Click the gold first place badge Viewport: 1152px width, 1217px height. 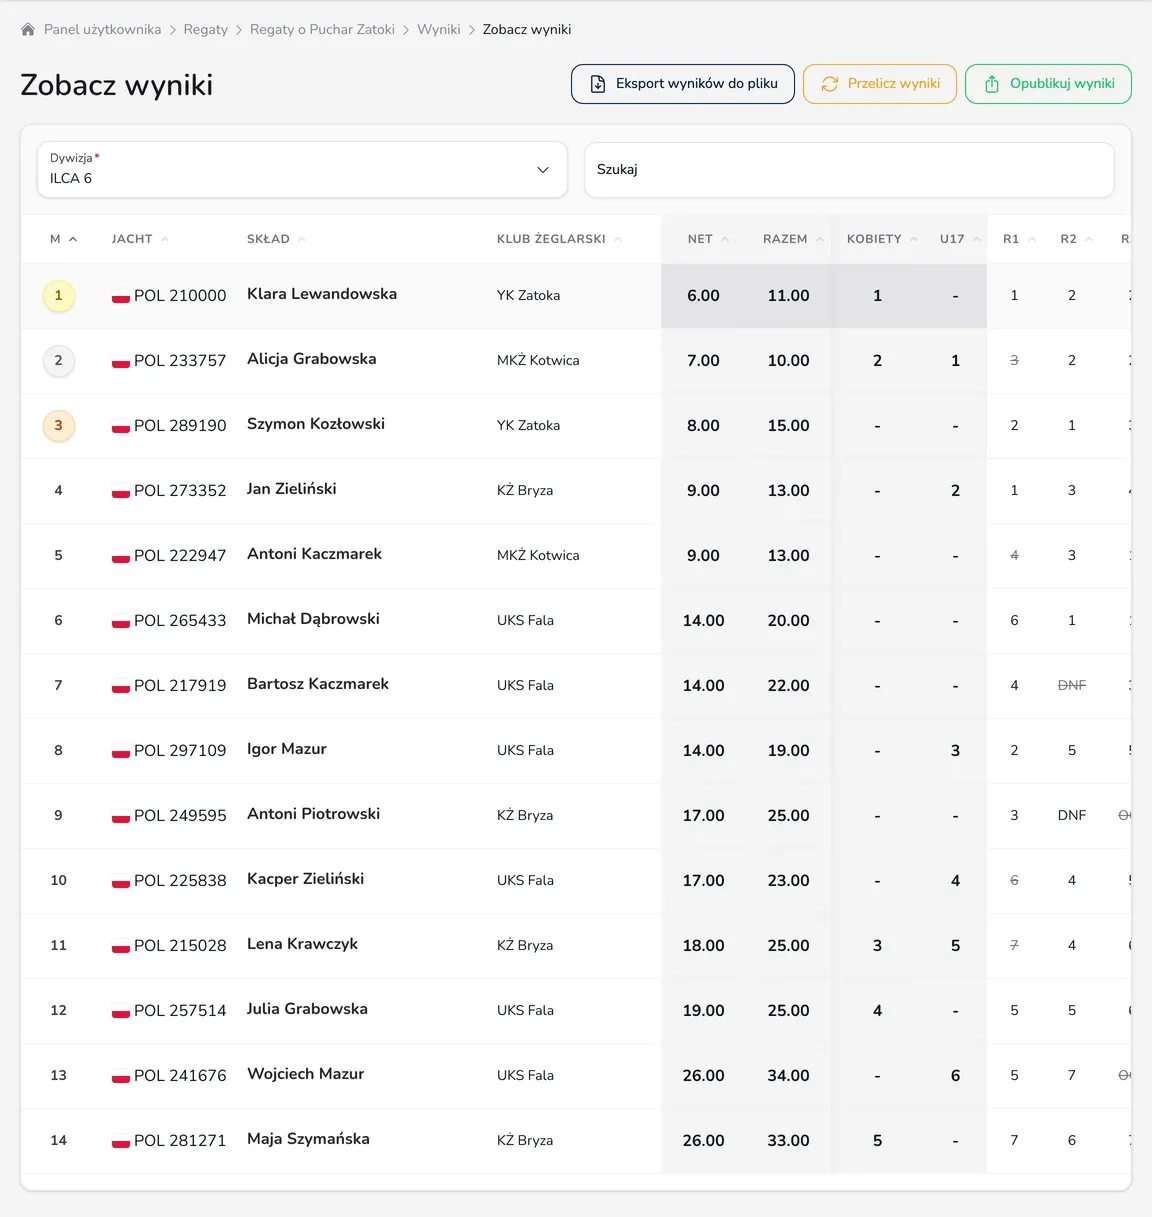(x=59, y=296)
